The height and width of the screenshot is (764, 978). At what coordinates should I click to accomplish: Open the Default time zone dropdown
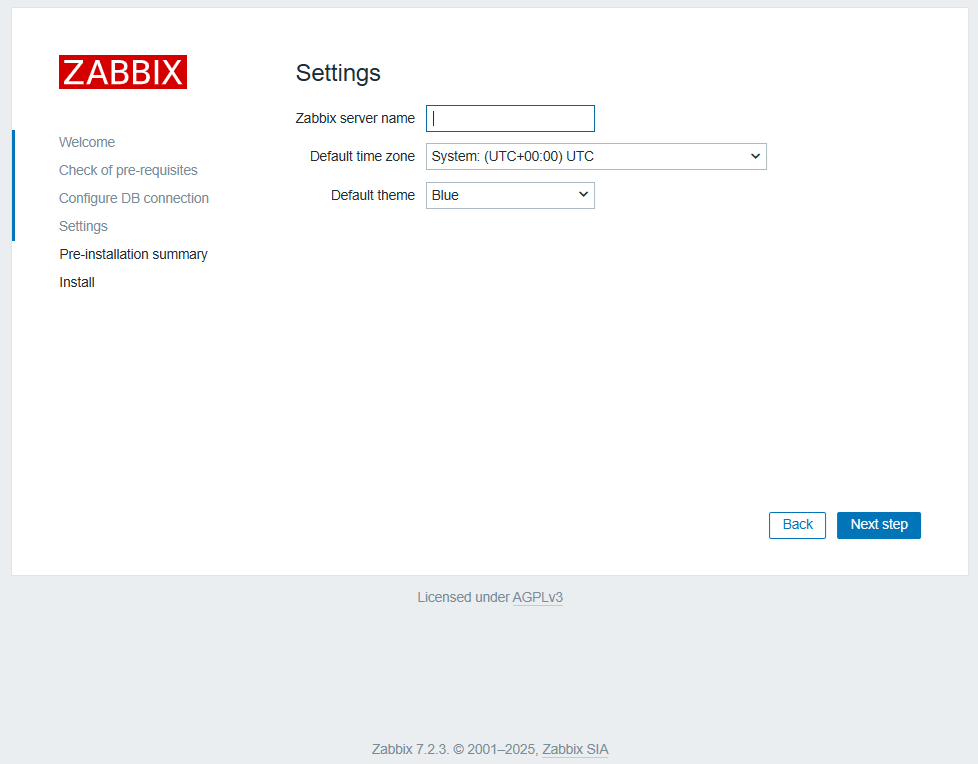(596, 157)
